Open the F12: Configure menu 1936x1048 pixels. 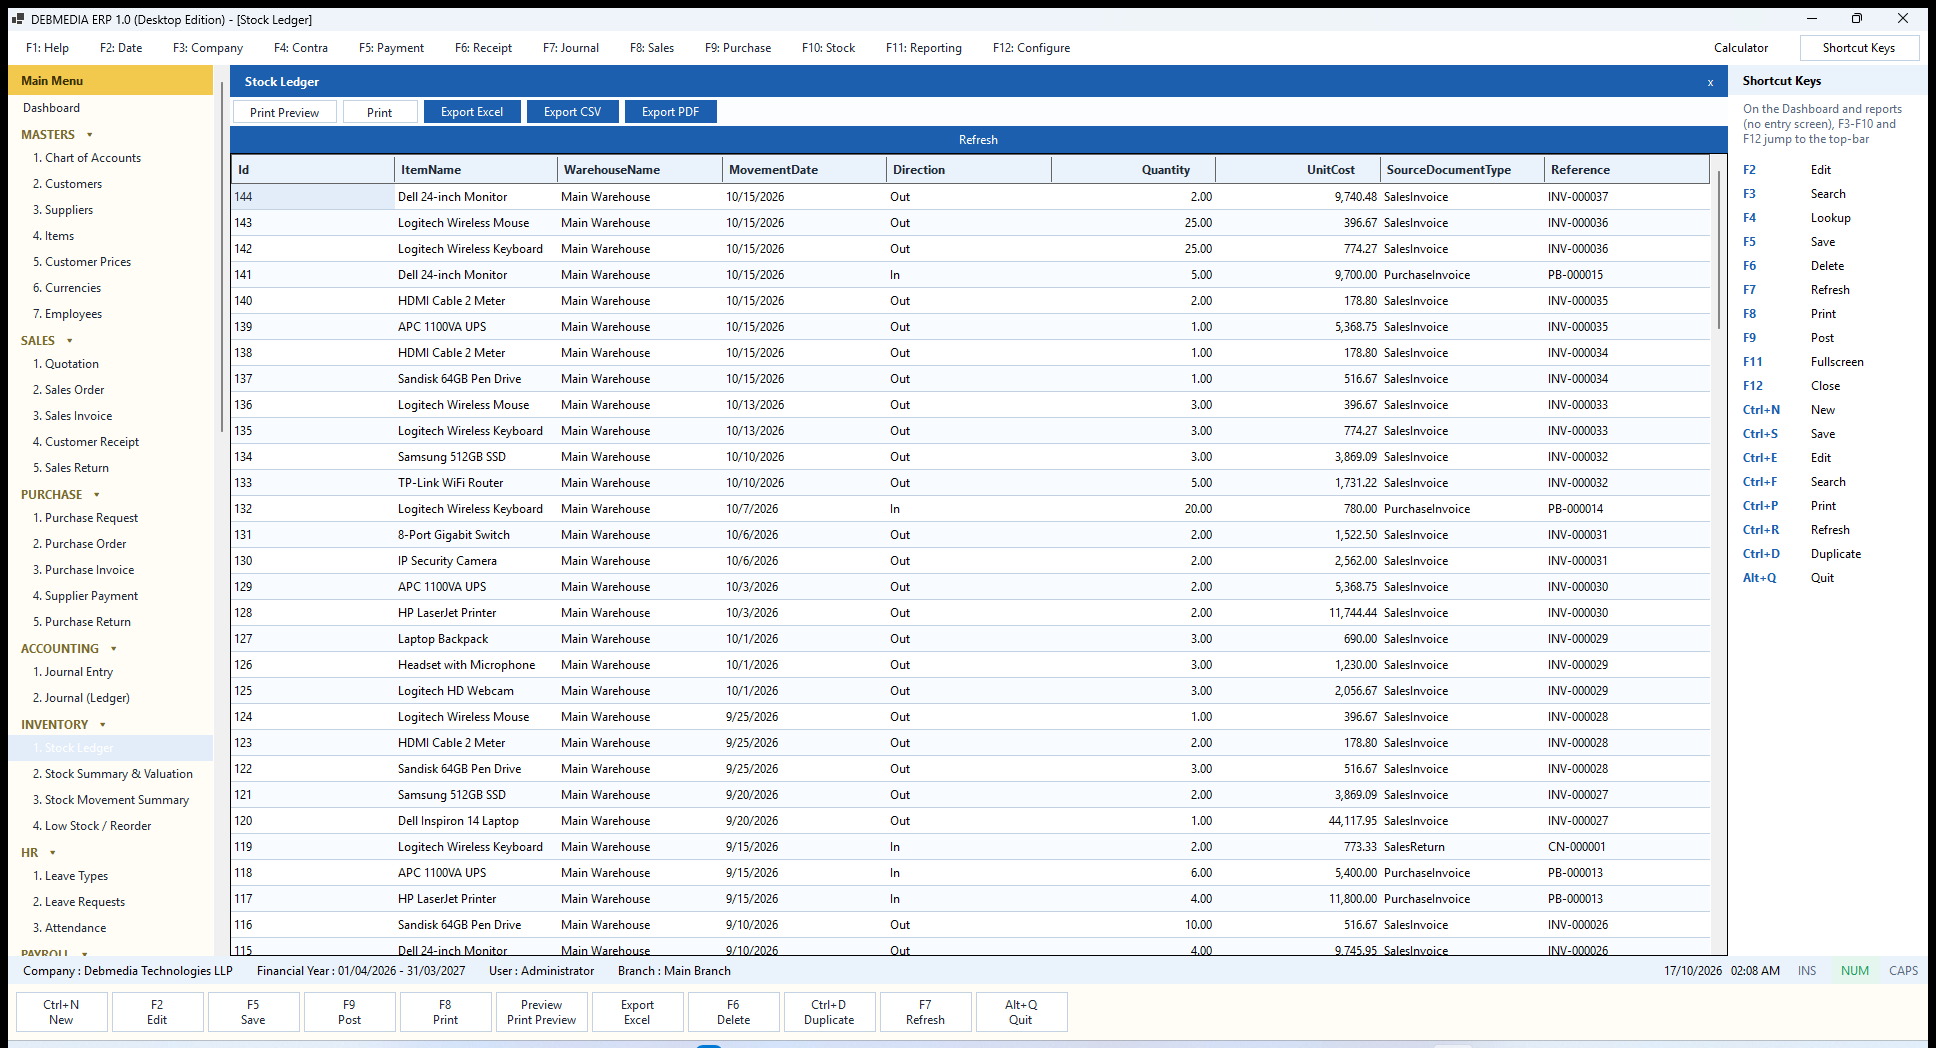1031,48
